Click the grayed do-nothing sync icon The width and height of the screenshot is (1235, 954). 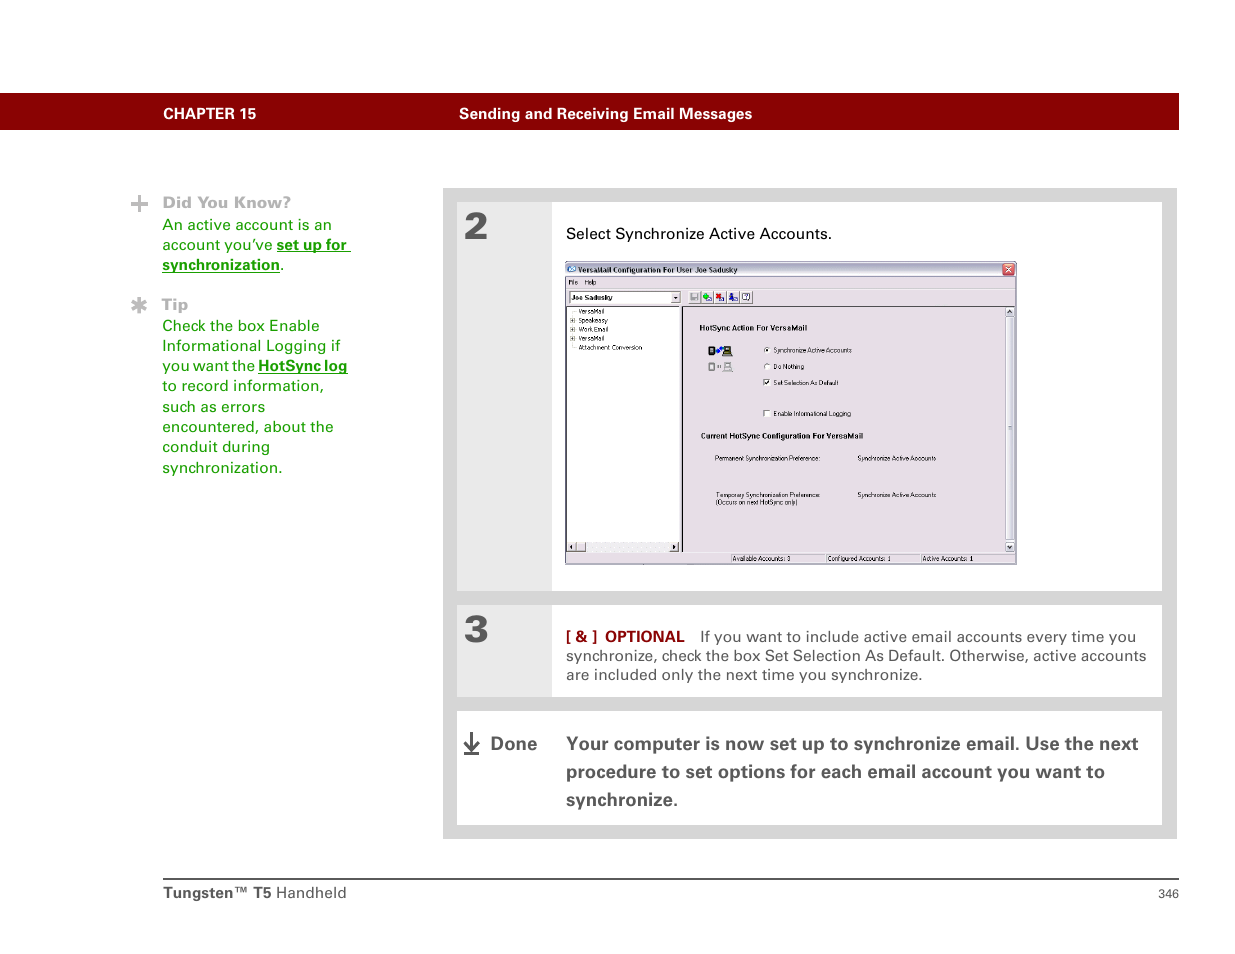pos(720,367)
